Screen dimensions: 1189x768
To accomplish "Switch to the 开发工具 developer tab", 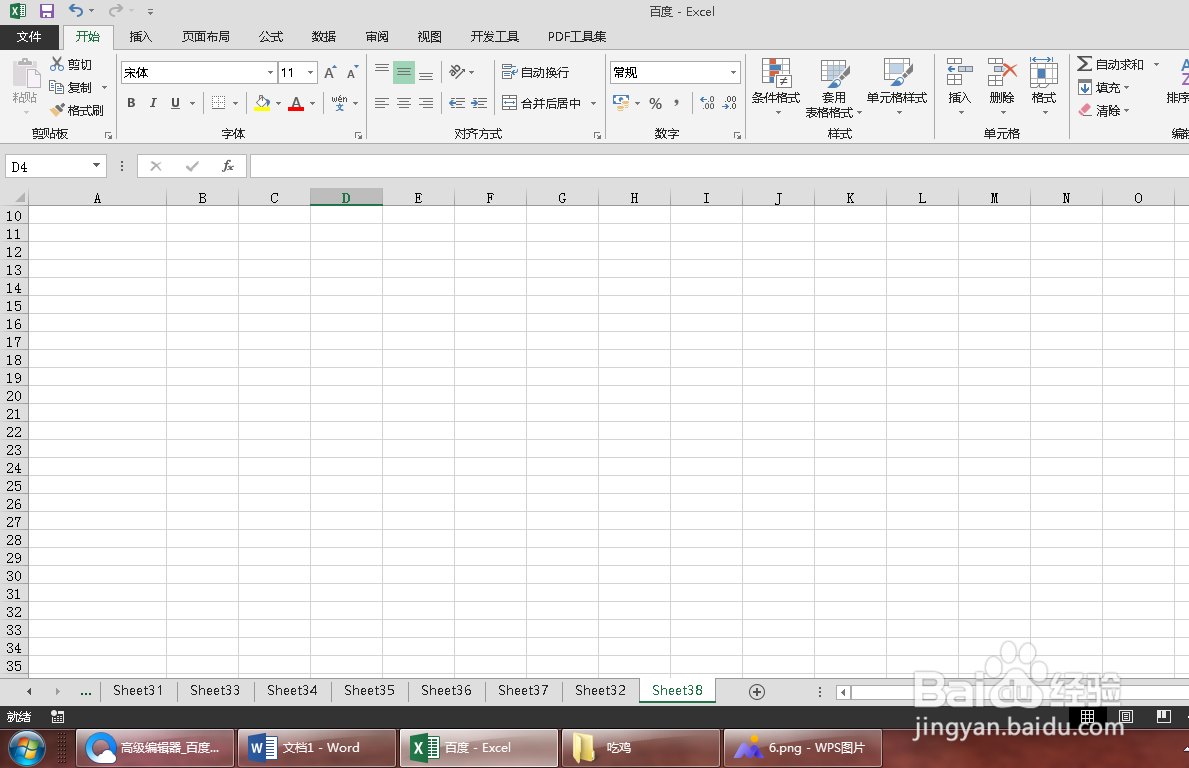I will click(x=494, y=36).
